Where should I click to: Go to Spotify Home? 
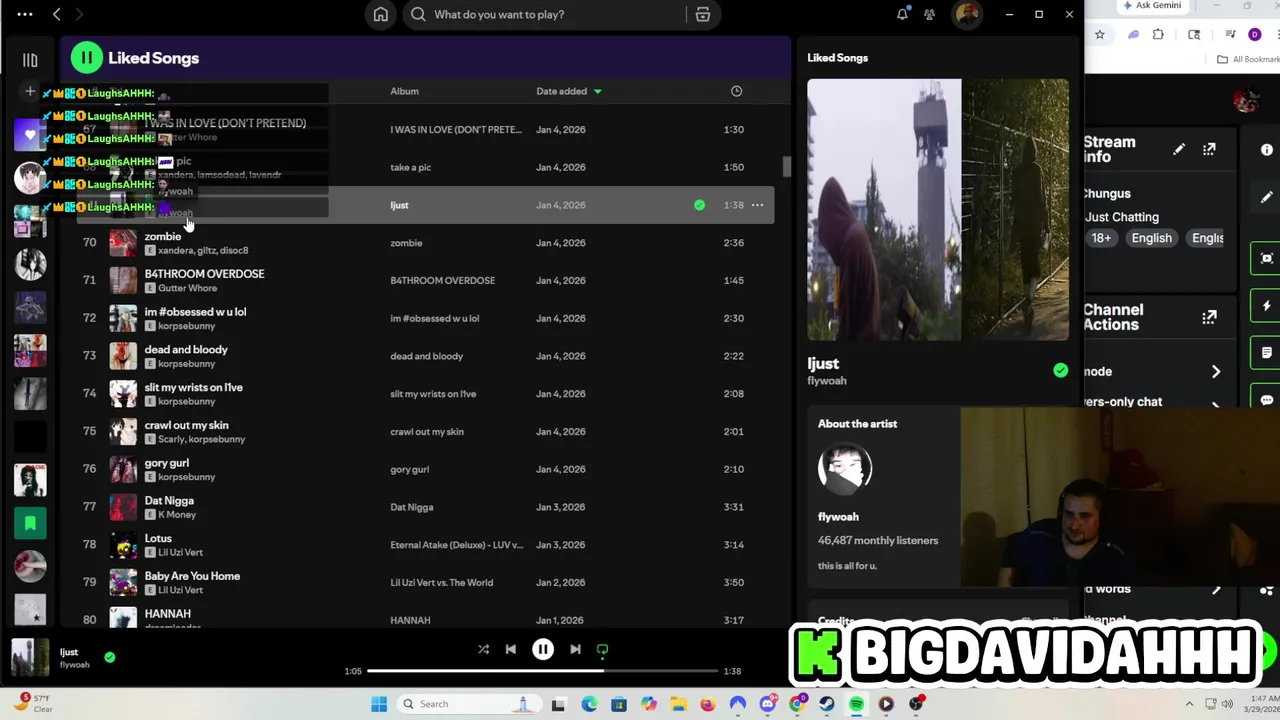[x=381, y=14]
